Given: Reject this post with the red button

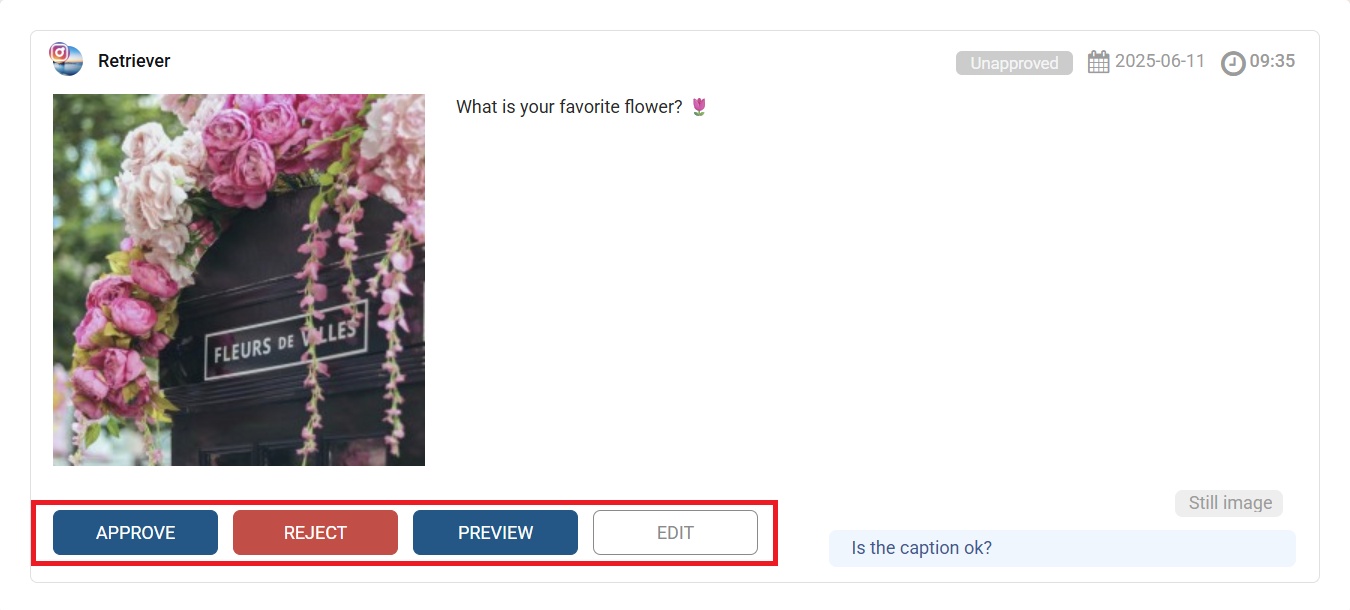Looking at the screenshot, I should 315,533.
